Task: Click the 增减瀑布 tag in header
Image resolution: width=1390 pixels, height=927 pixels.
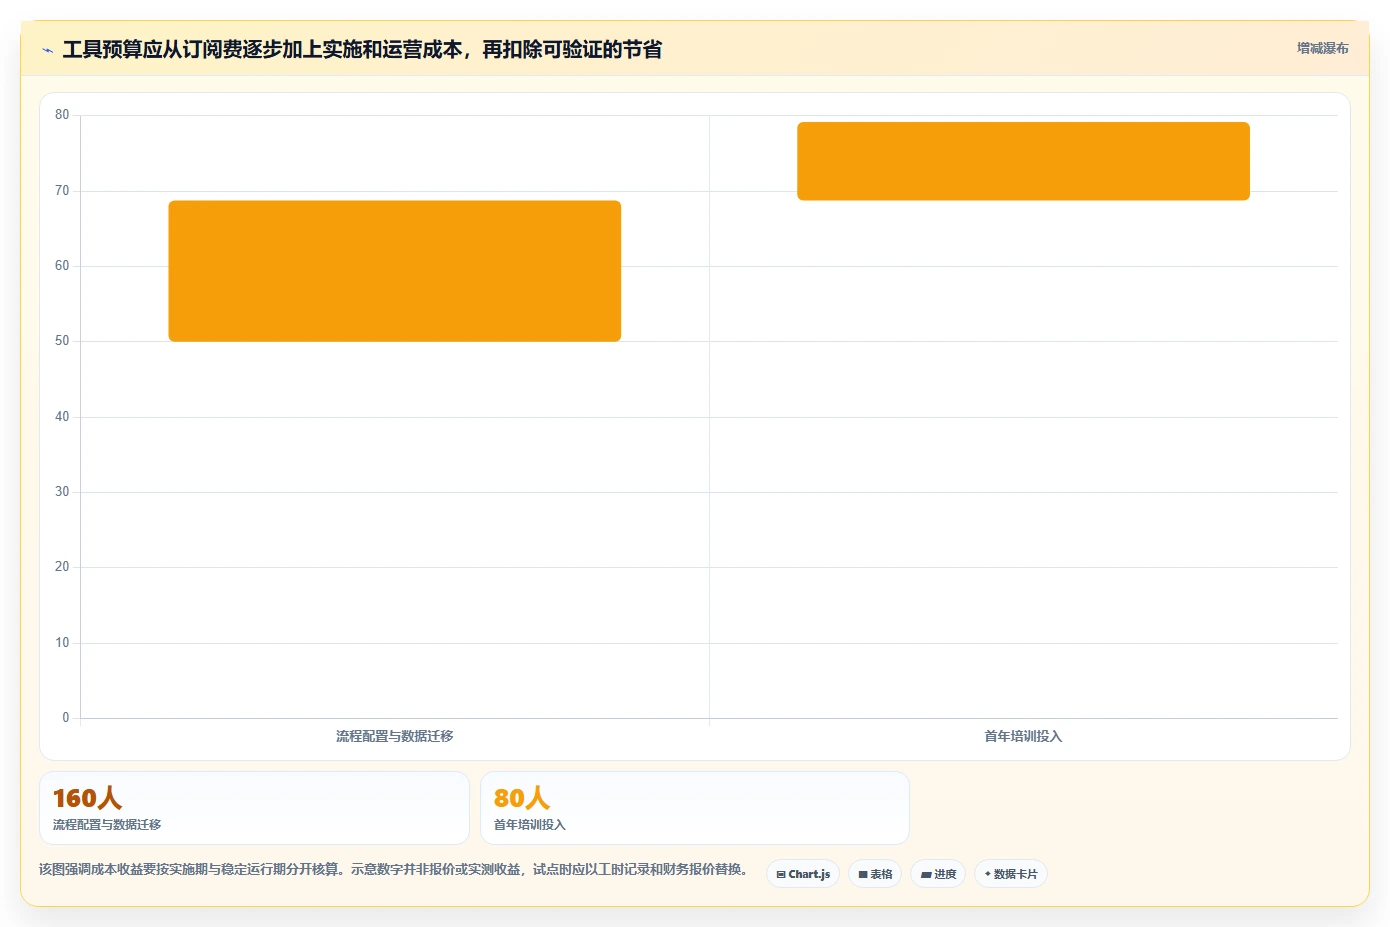Action: pyautogui.click(x=1322, y=48)
